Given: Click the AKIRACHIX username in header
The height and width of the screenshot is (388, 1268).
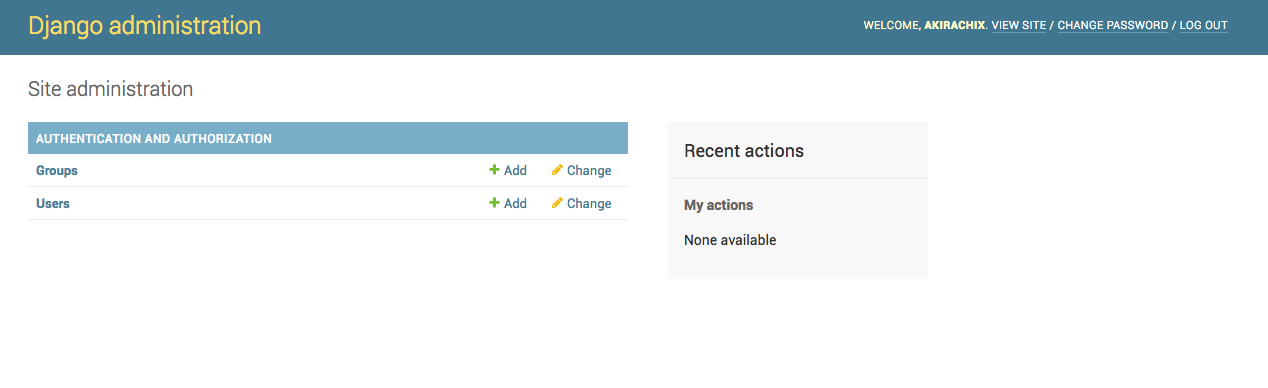Looking at the screenshot, I should click(955, 26).
